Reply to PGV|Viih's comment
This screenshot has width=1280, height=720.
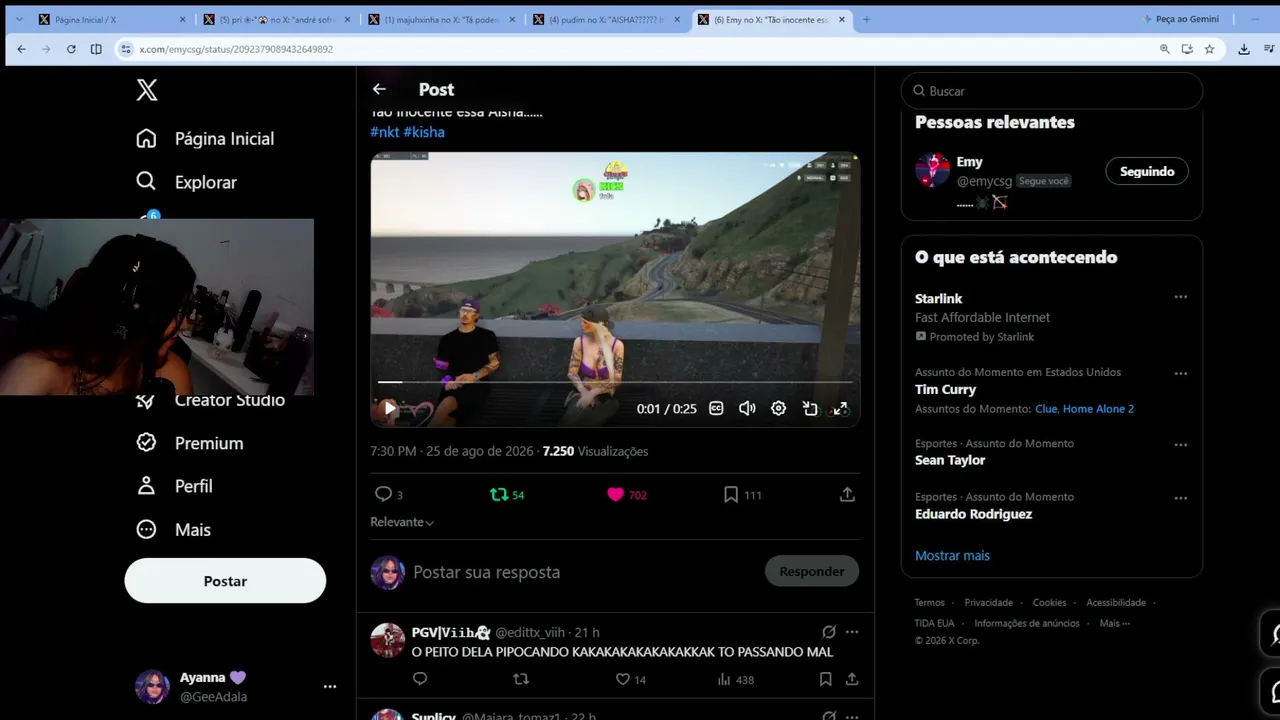420,679
